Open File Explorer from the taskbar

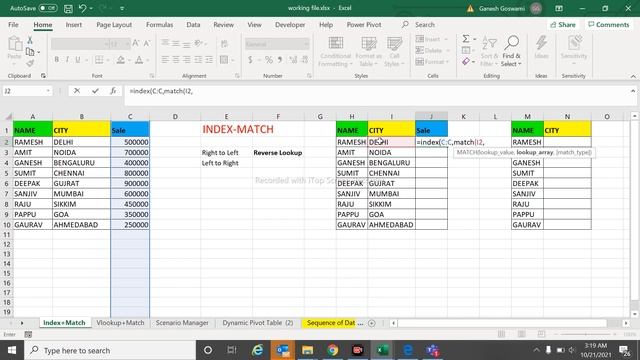[x=307, y=350]
